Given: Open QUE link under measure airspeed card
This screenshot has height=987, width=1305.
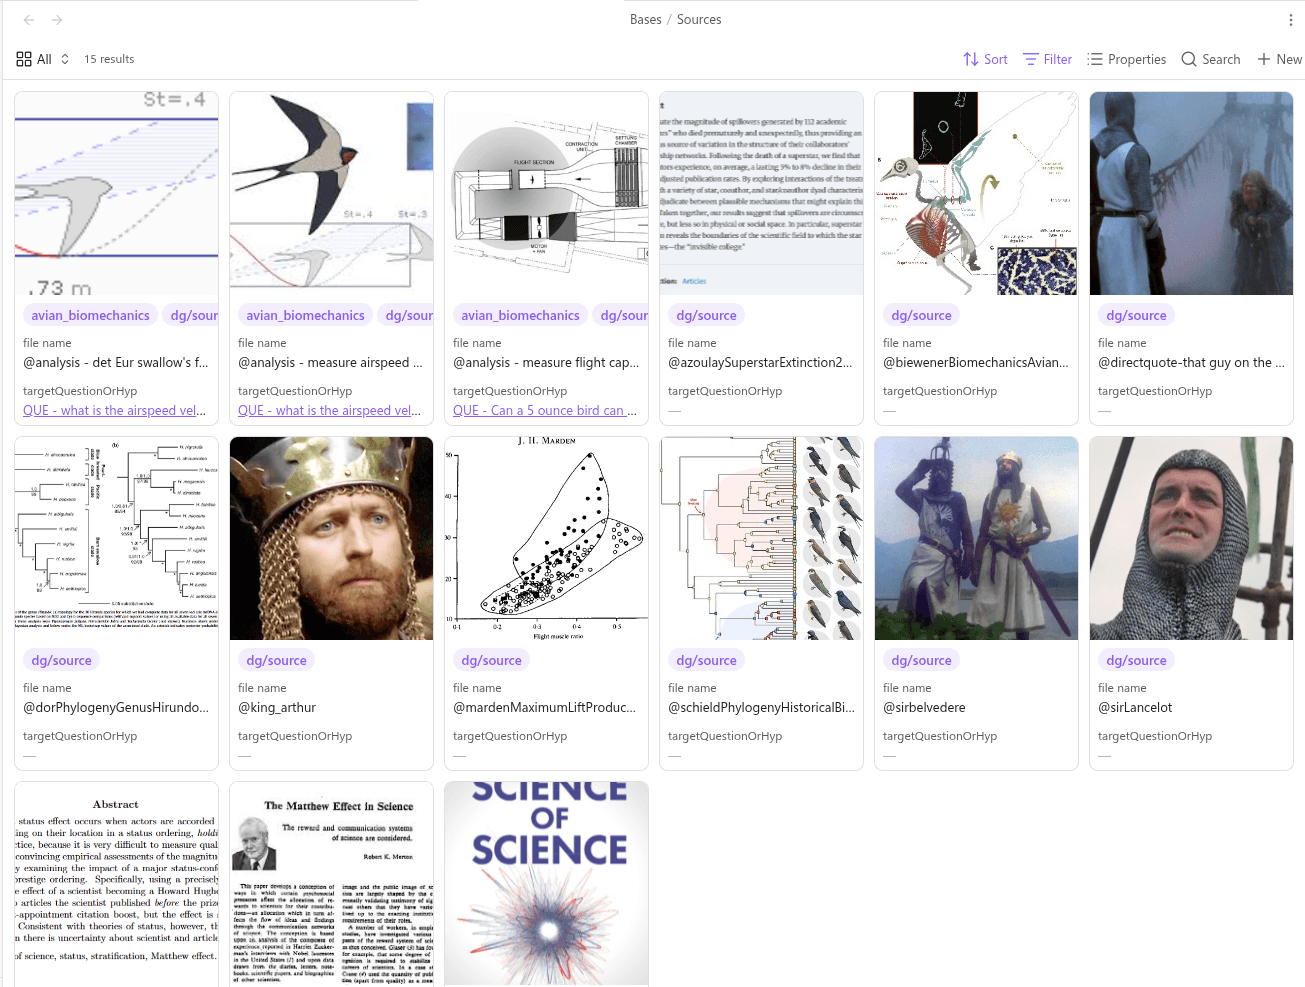Looking at the screenshot, I should click(x=330, y=410).
